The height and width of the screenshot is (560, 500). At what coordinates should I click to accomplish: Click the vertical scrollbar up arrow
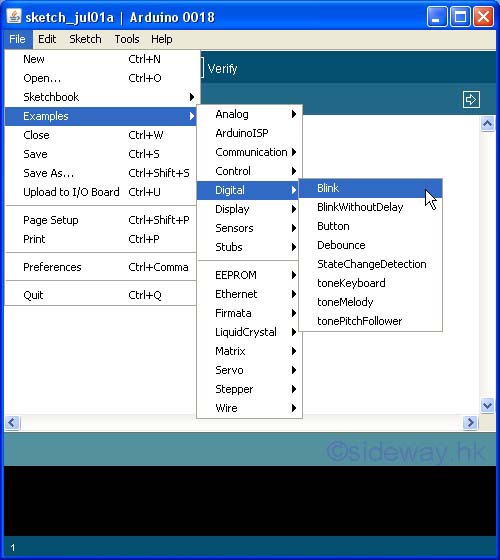488,124
